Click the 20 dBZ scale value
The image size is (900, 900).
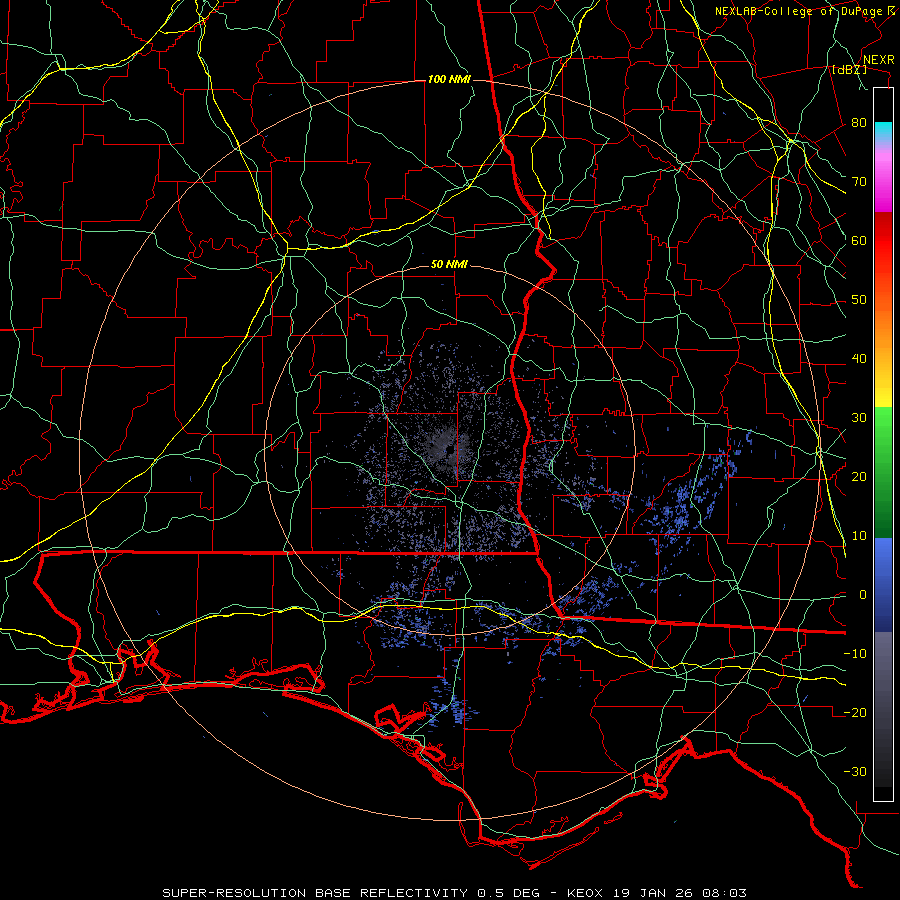[859, 477]
